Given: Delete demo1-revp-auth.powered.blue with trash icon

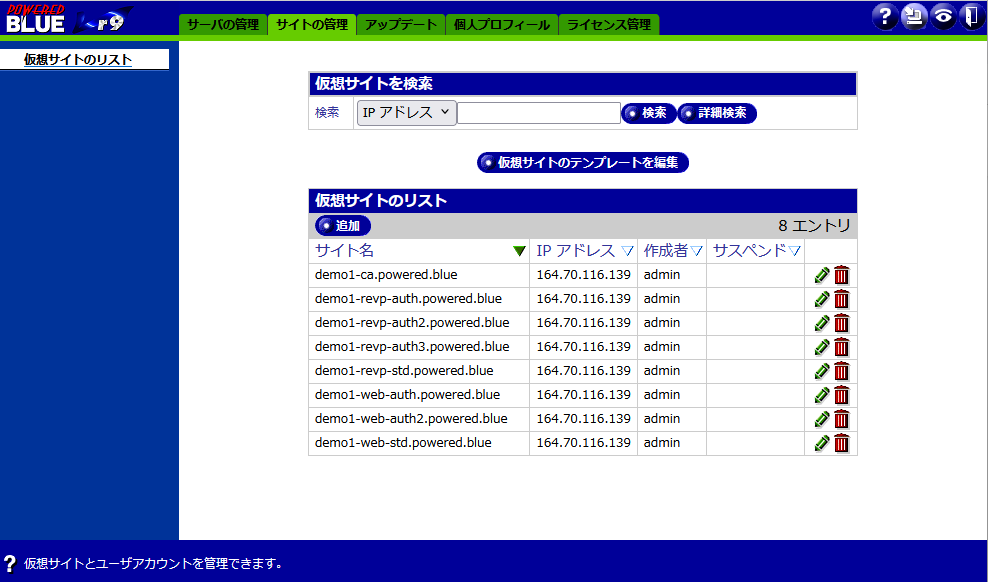Looking at the screenshot, I should (842, 299).
